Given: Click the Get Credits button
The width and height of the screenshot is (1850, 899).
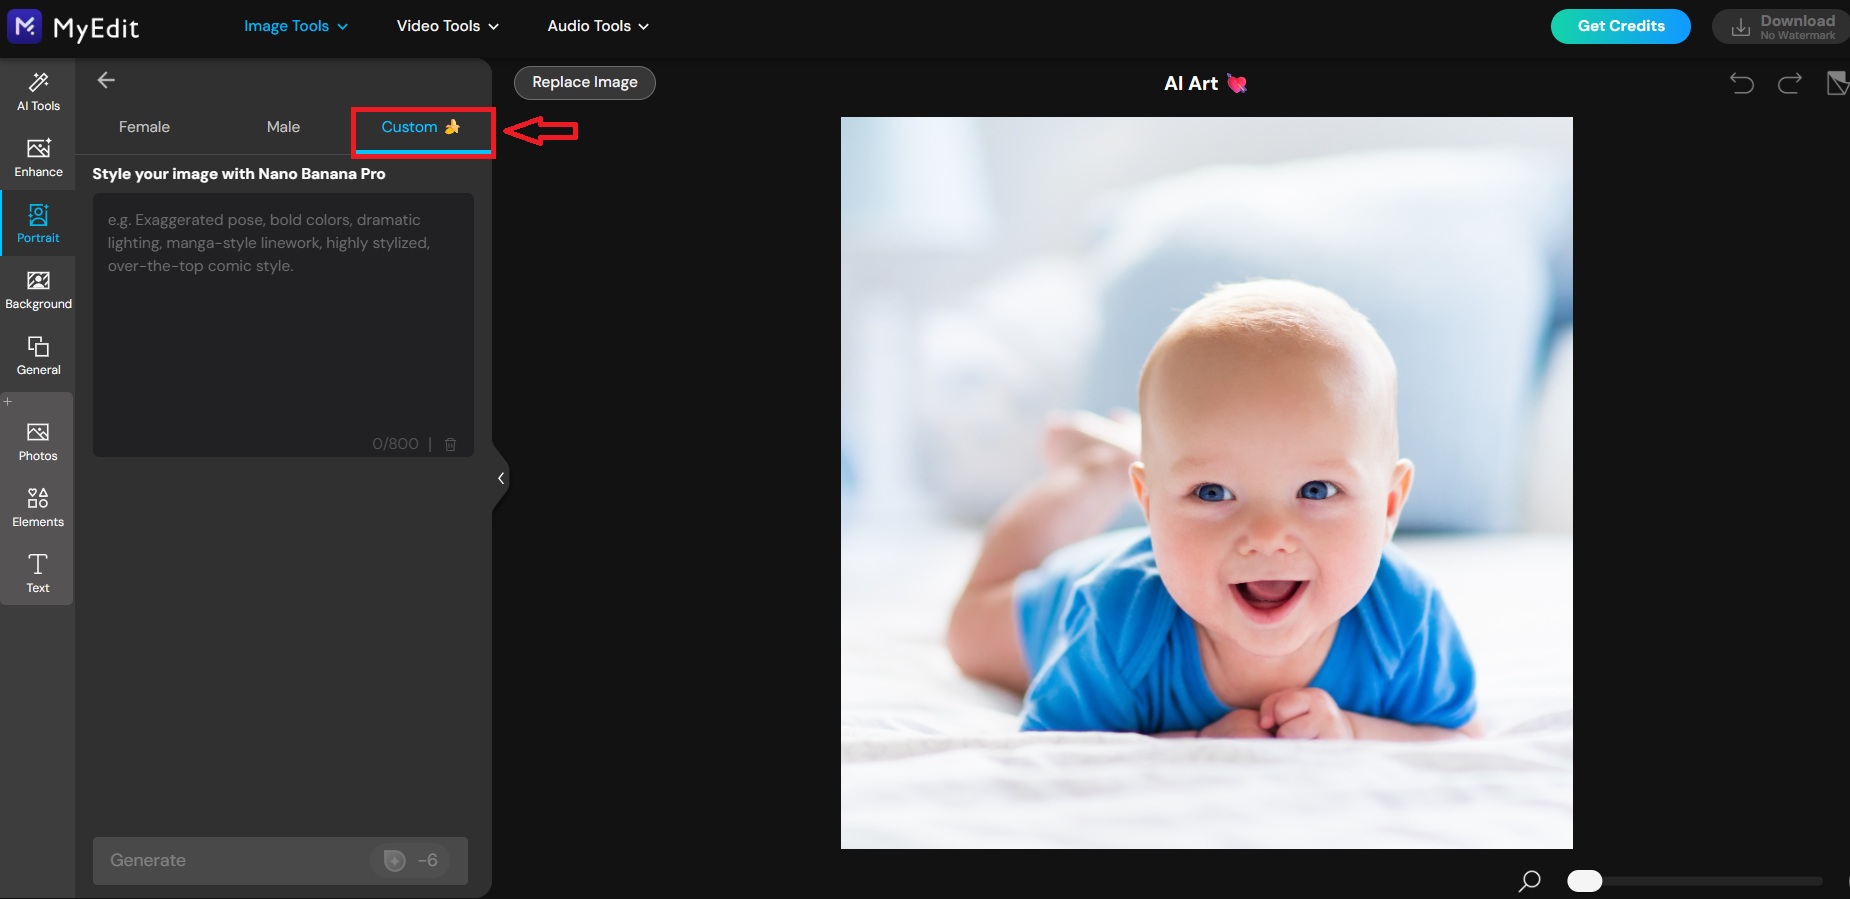Looking at the screenshot, I should [x=1621, y=26].
